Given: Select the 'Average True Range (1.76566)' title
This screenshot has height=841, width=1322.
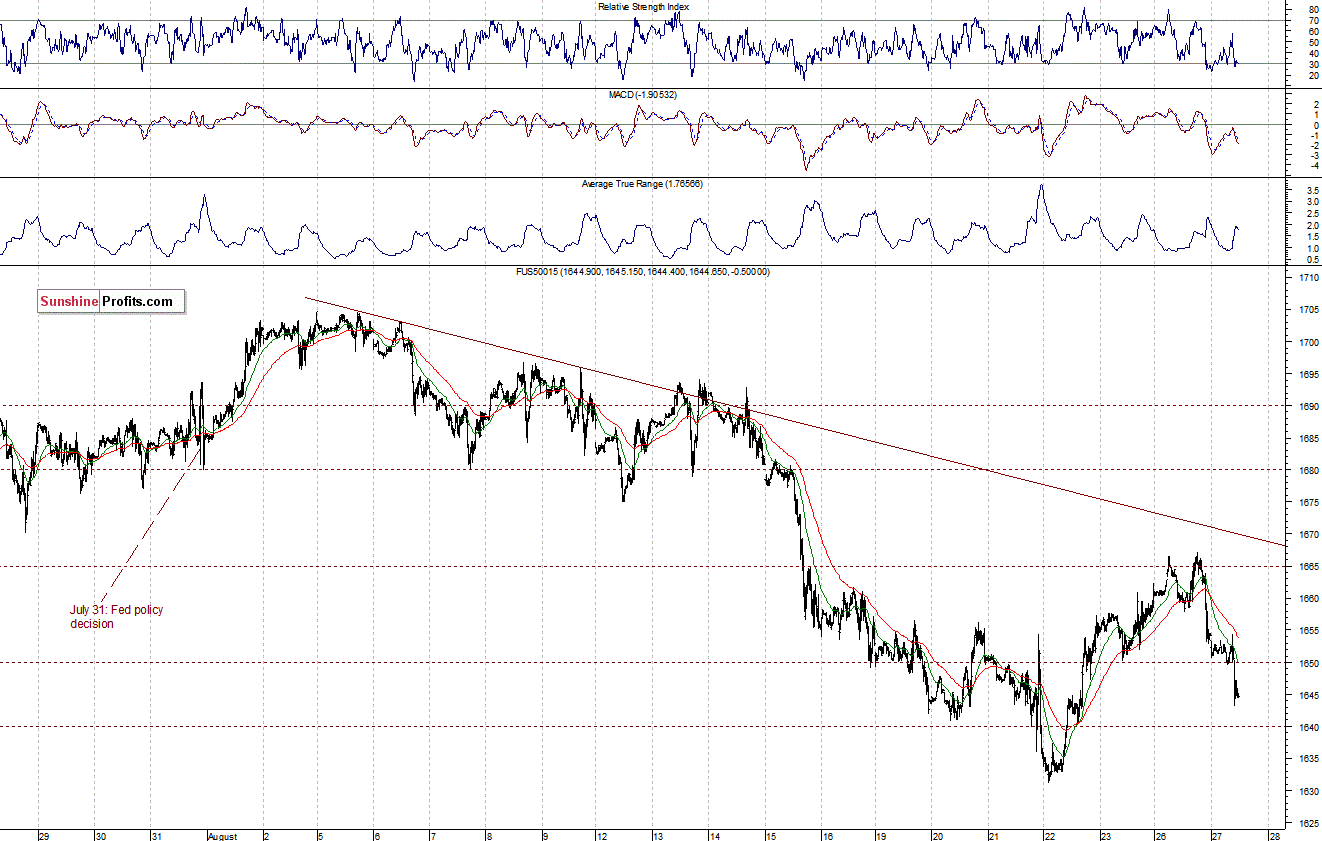Looking at the screenshot, I should 644,184.
